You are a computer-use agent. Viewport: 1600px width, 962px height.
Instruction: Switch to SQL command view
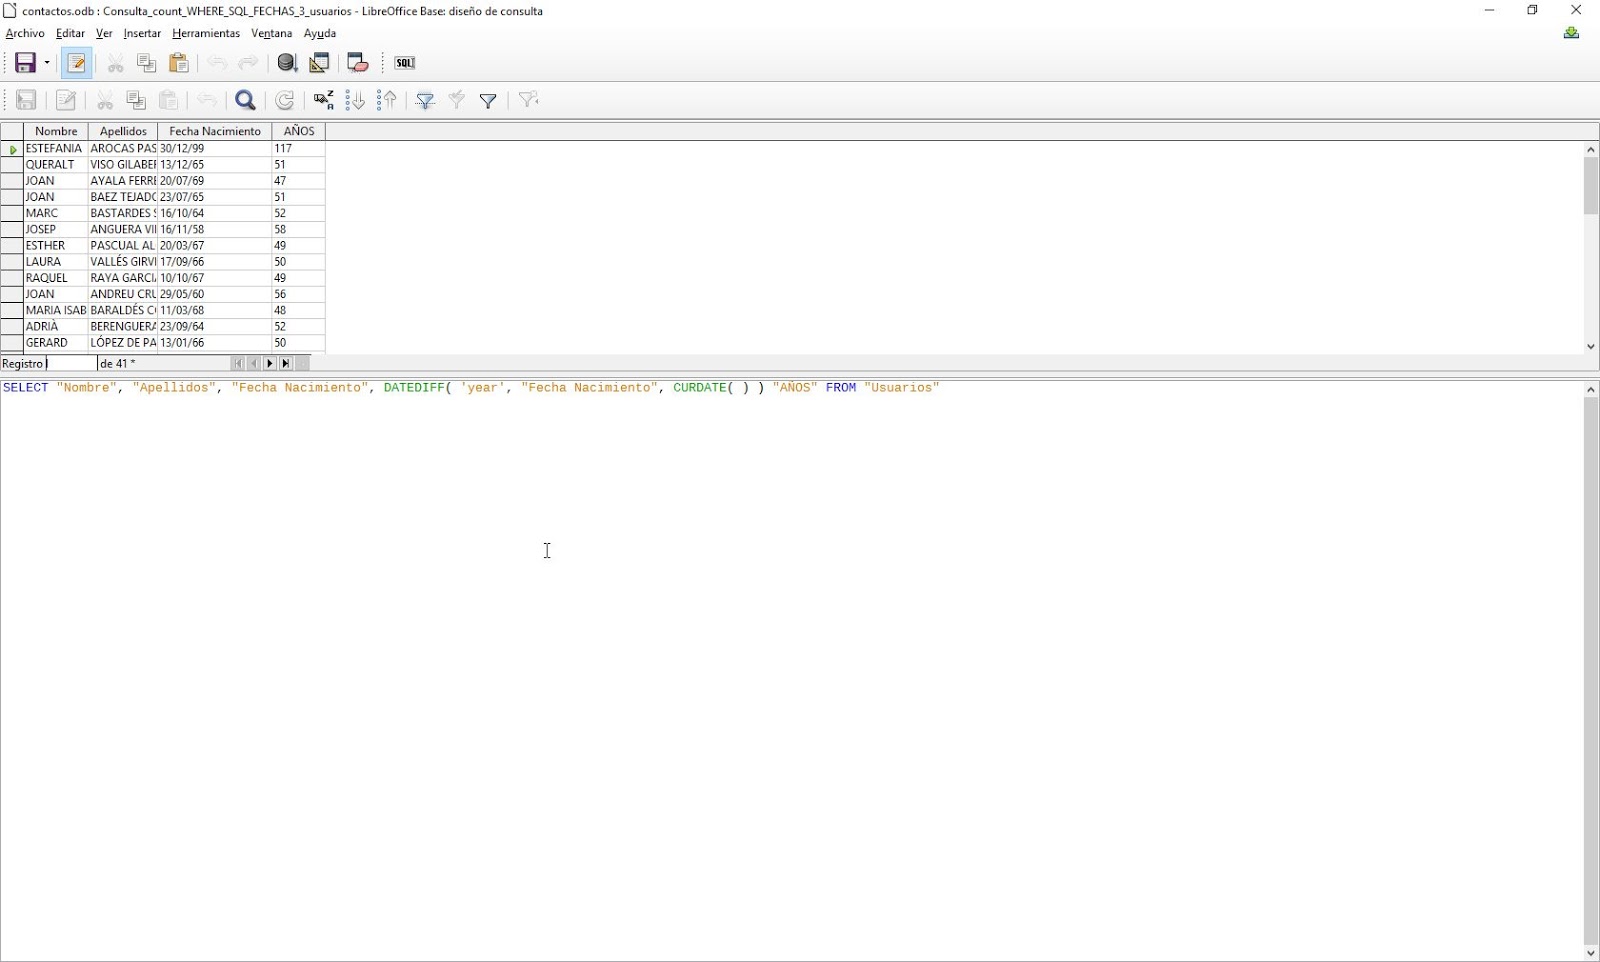point(404,62)
